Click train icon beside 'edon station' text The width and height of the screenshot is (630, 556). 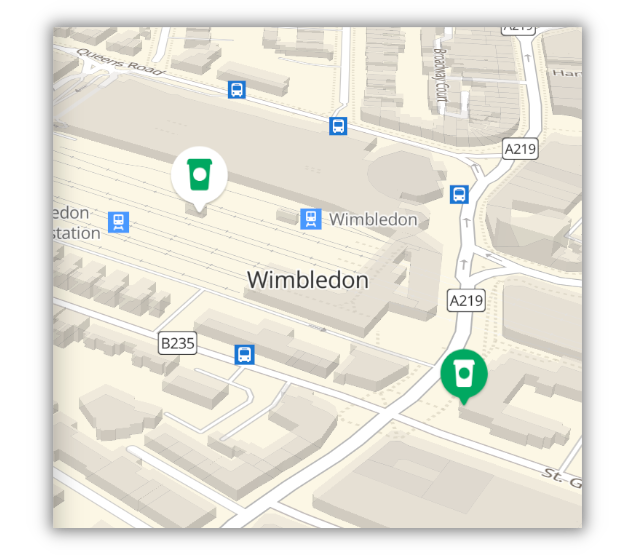pos(119,222)
